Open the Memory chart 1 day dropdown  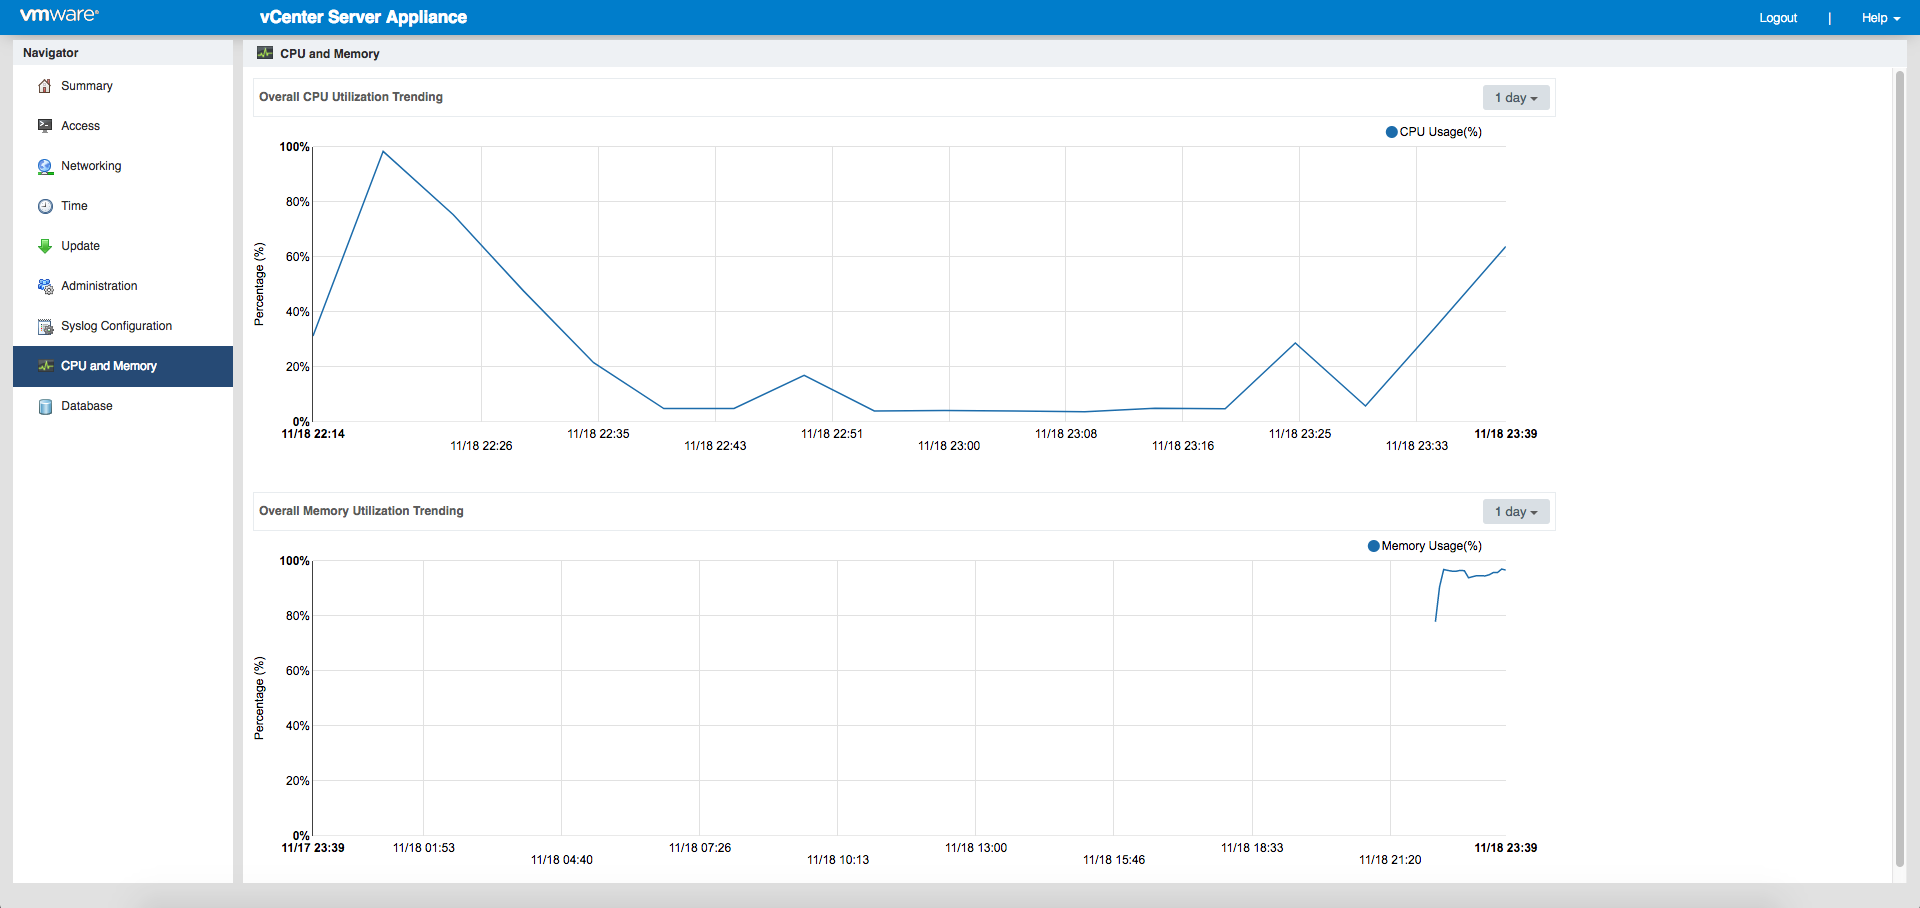tap(1516, 512)
